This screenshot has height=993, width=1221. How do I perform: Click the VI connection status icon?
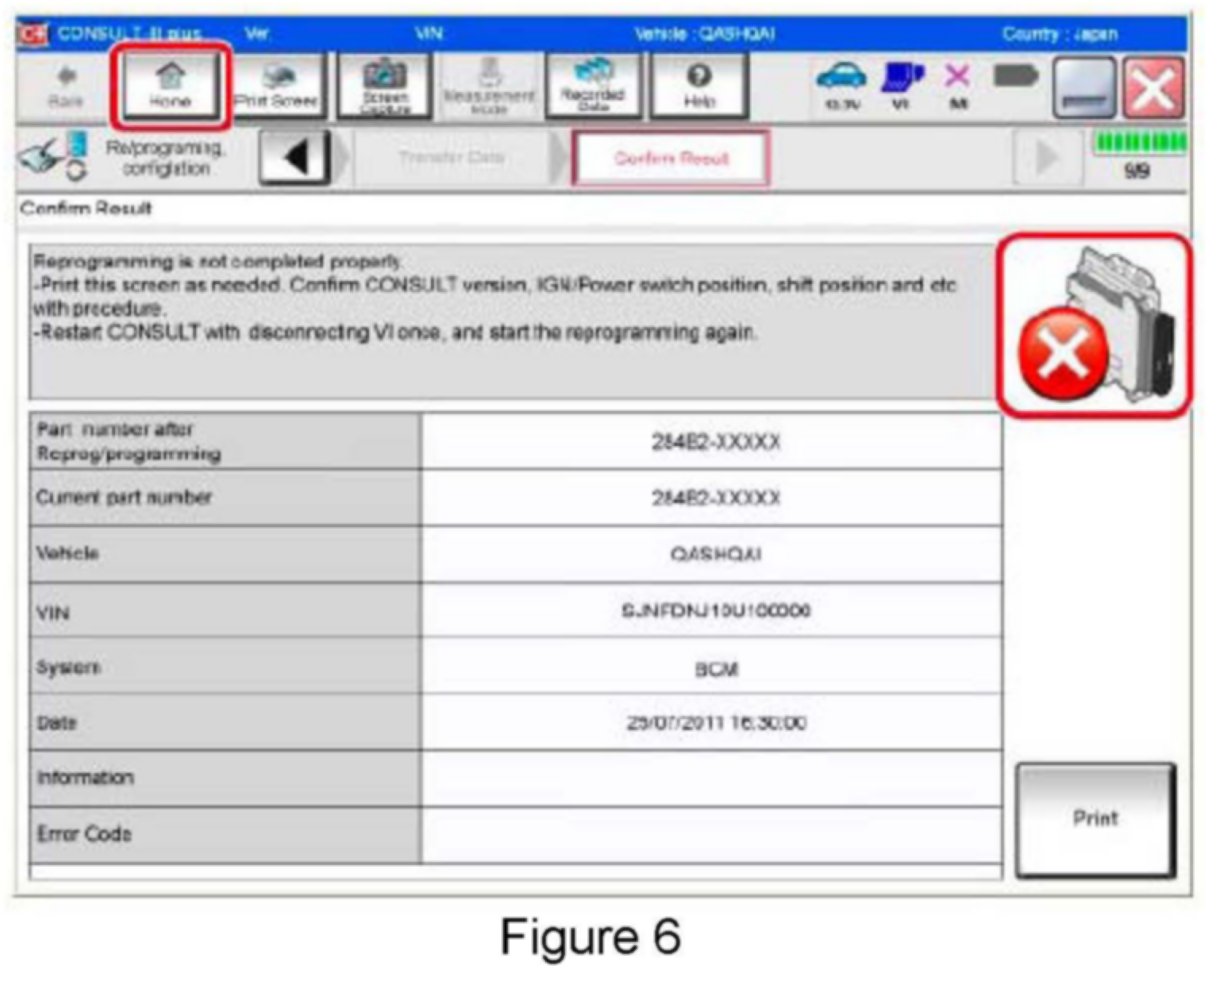point(903,86)
